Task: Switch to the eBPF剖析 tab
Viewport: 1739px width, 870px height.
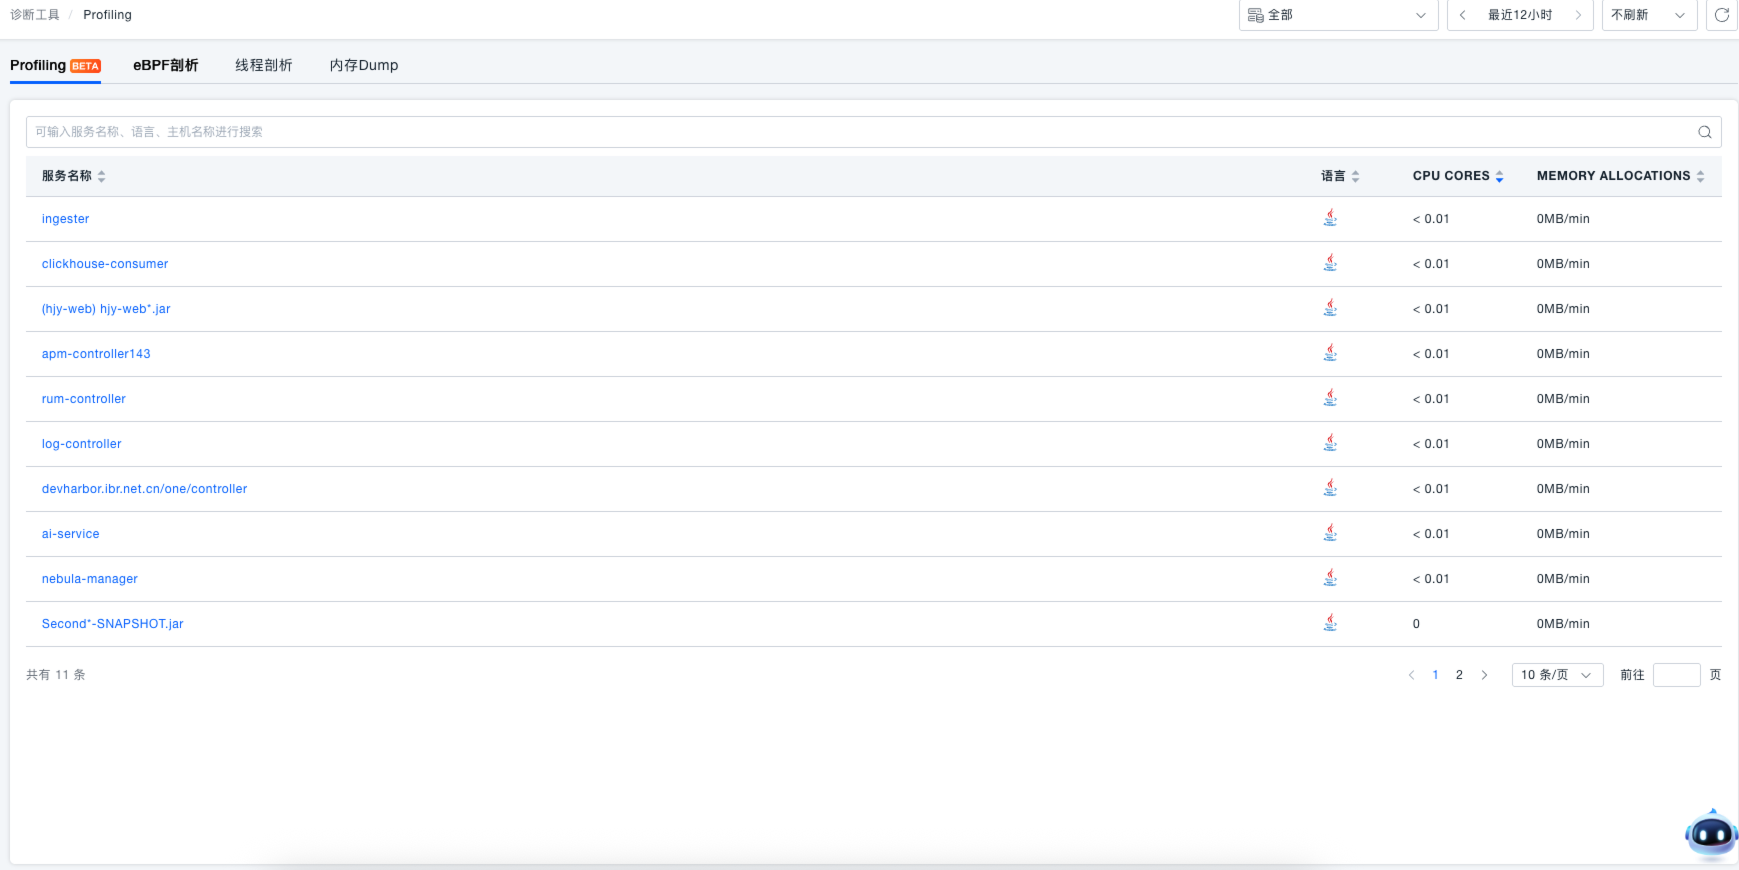Action: 165,65
